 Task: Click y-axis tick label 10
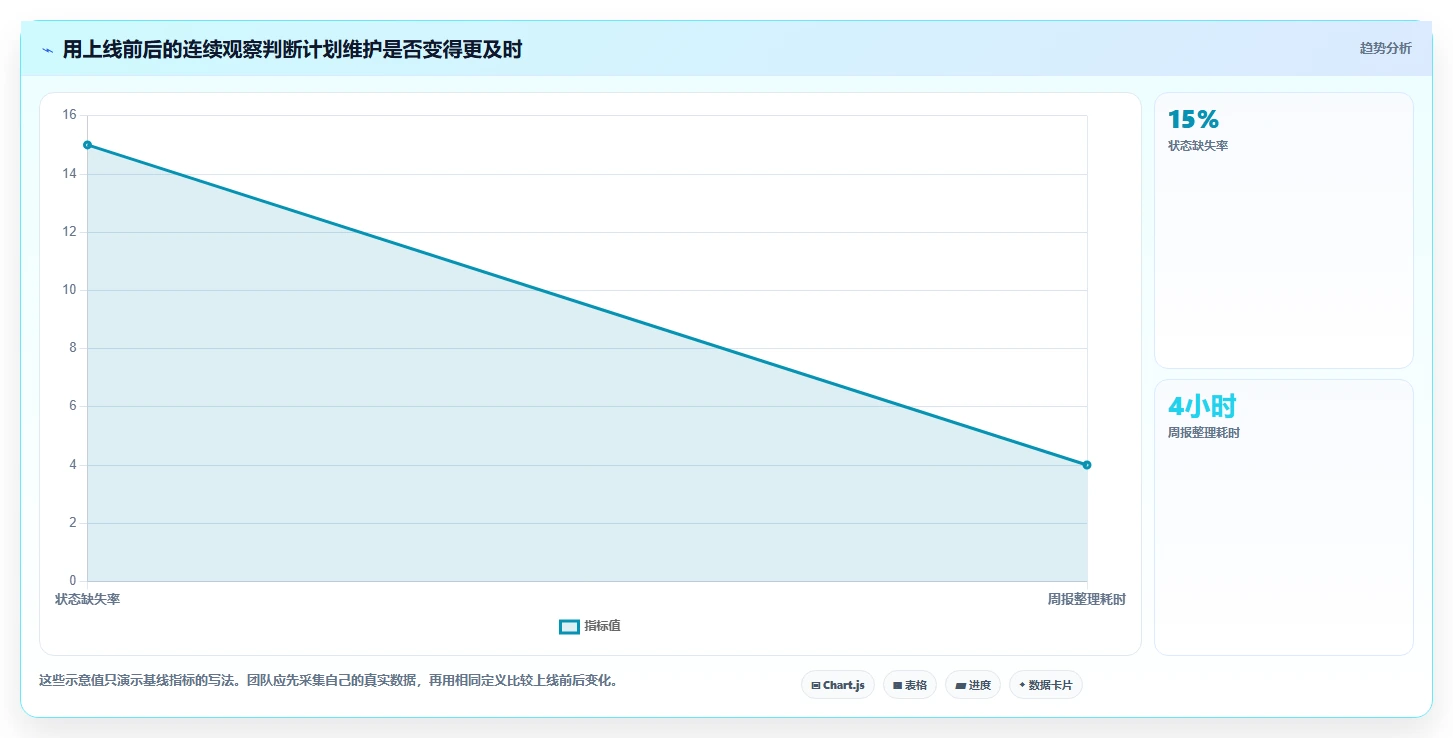[x=69, y=290]
